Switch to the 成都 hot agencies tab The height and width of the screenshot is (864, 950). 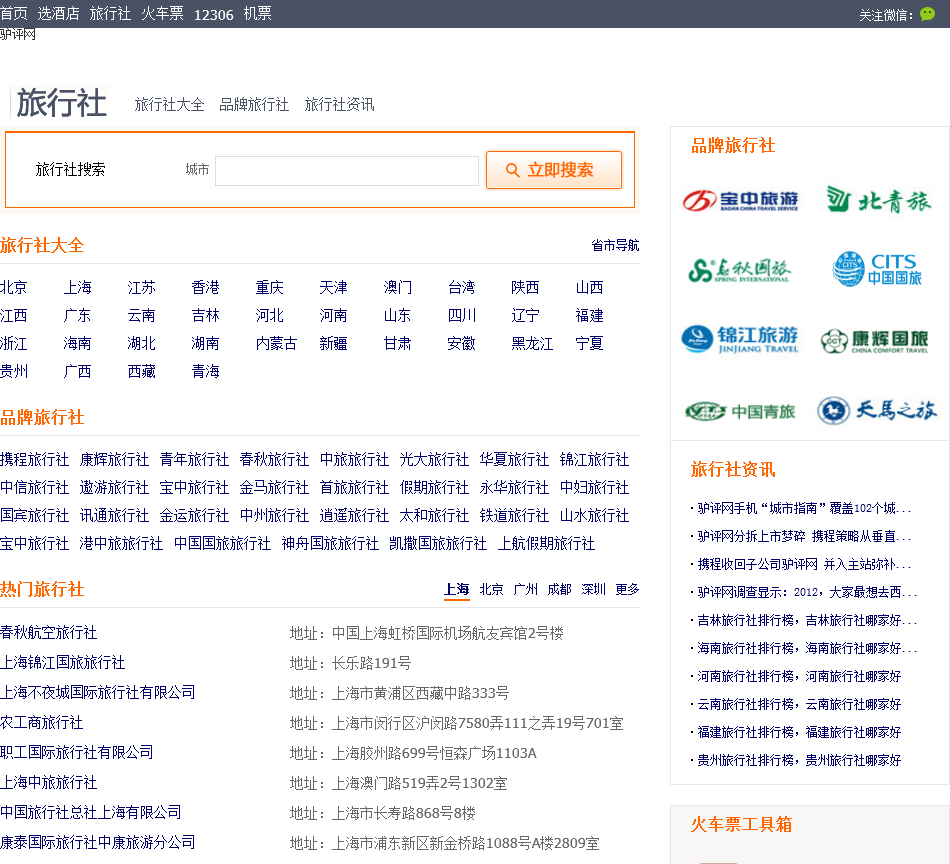click(559, 589)
